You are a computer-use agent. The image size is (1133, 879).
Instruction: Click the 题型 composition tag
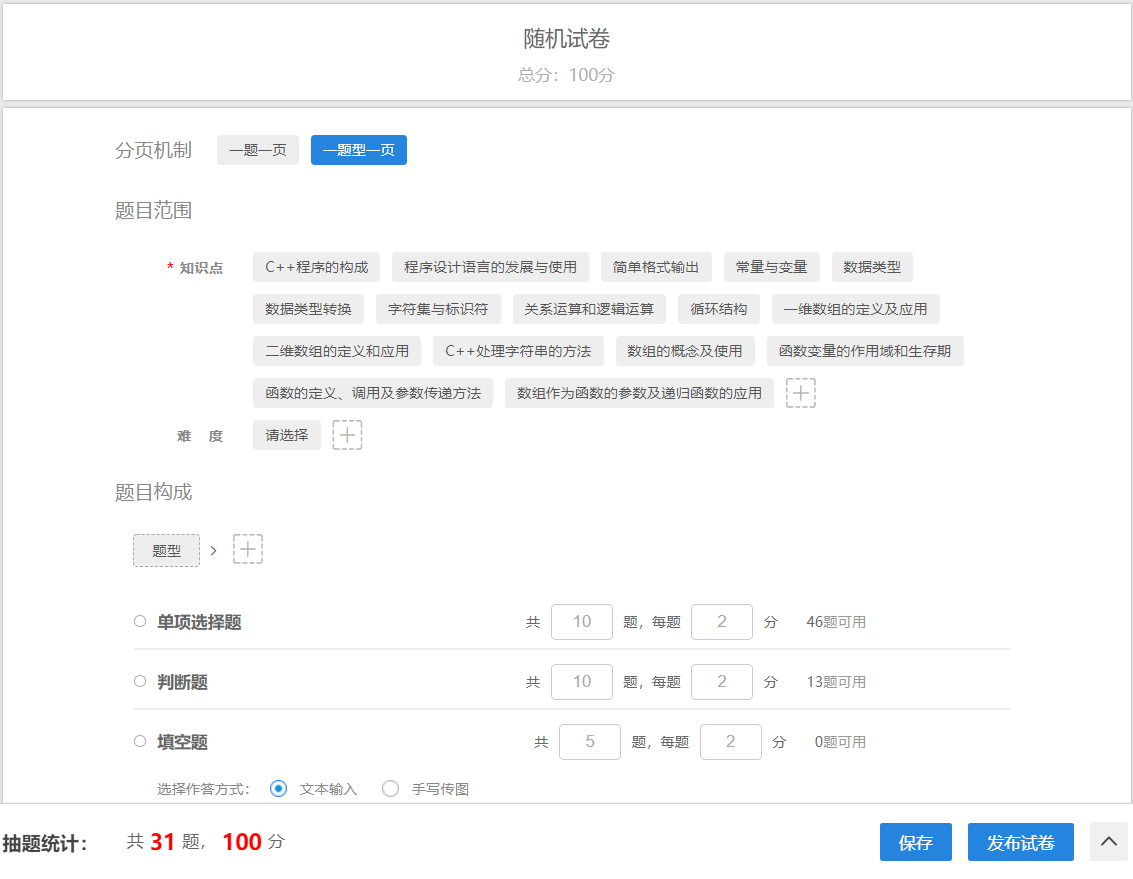click(166, 551)
